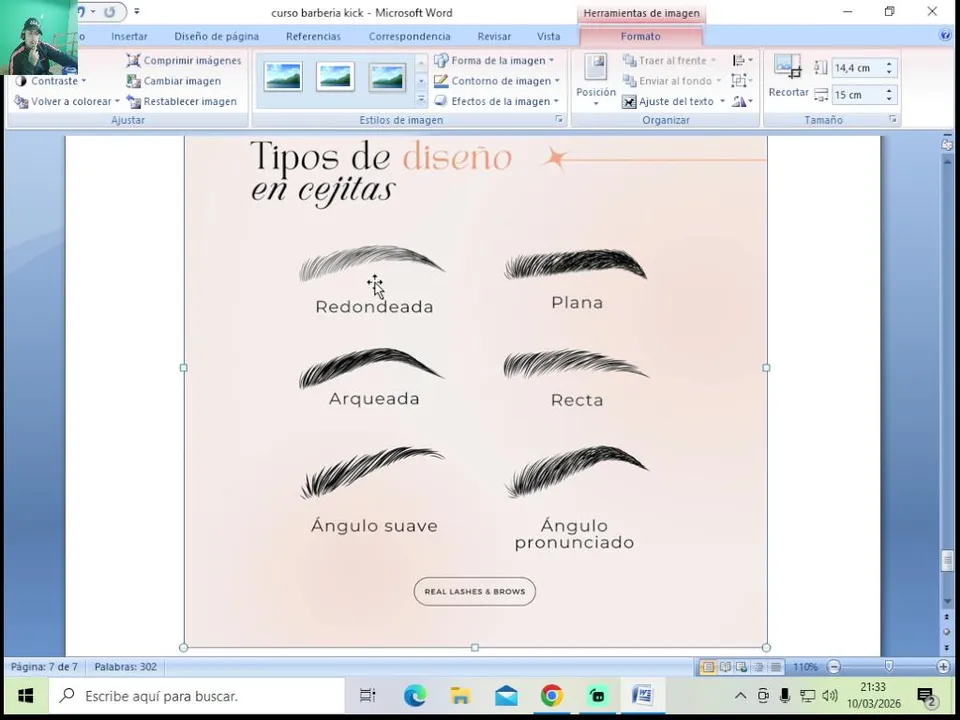Click the Página: 7 de 7 status indicator

coord(44,667)
